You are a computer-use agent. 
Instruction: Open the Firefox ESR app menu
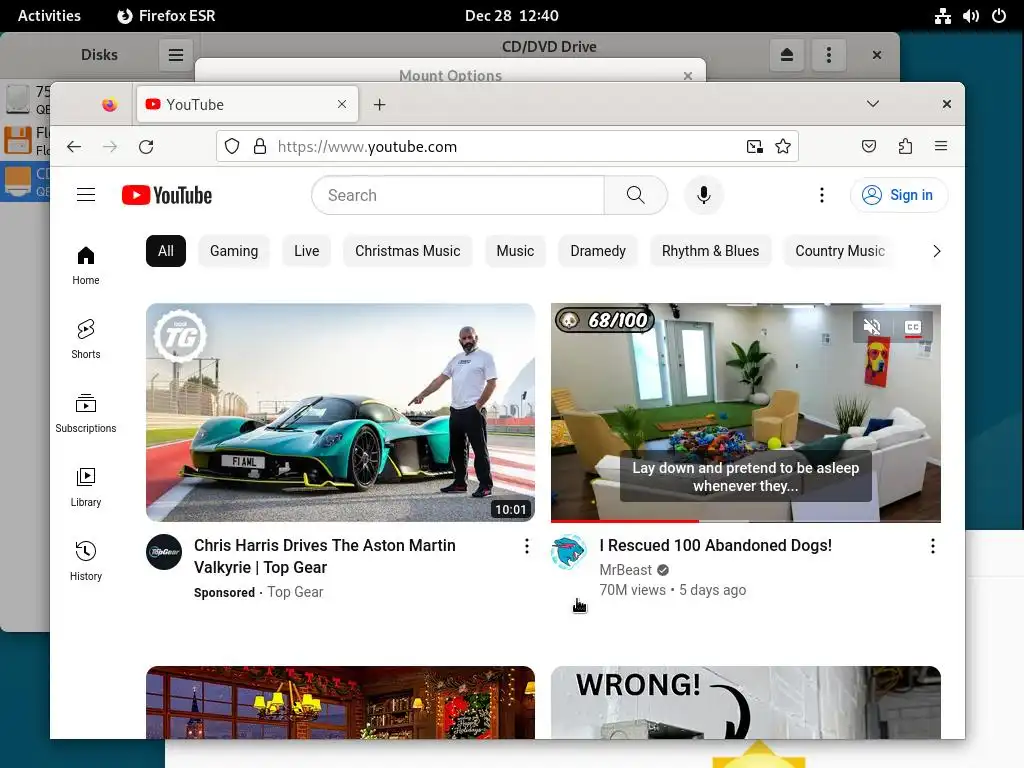(x=167, y=16)
